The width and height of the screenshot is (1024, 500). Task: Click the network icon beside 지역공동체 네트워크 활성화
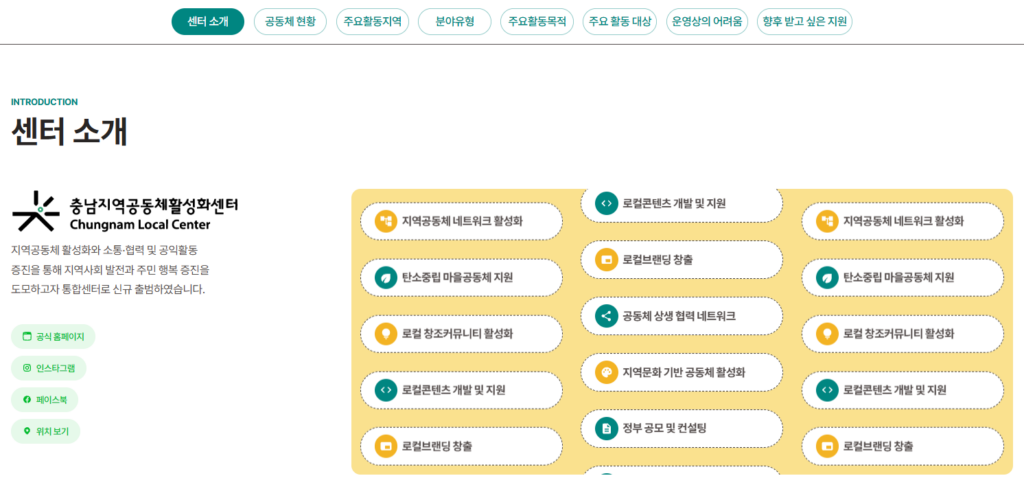point(385,221)
